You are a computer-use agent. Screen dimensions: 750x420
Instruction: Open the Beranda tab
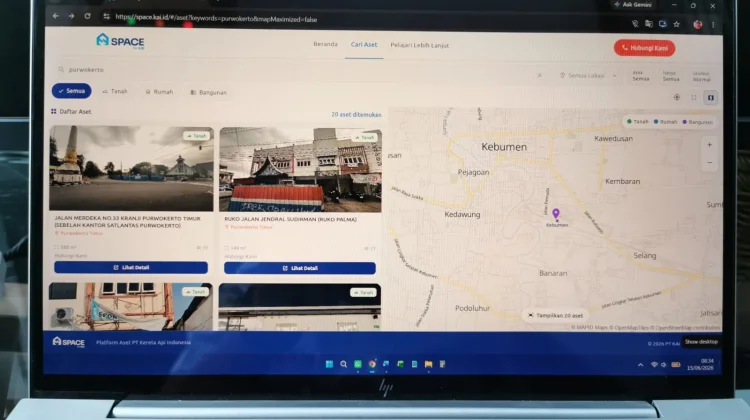[325, 44]
